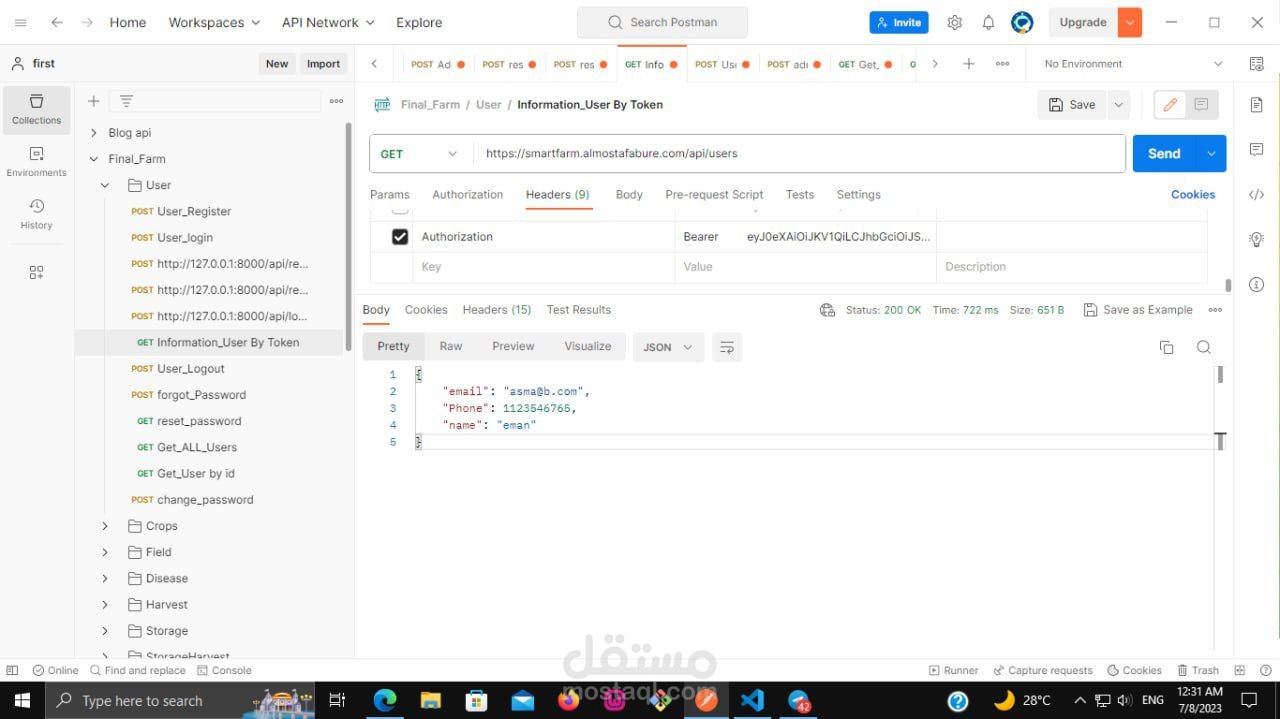
Task: Open the related info lightbulb icon
Action: pos(1256,240)
